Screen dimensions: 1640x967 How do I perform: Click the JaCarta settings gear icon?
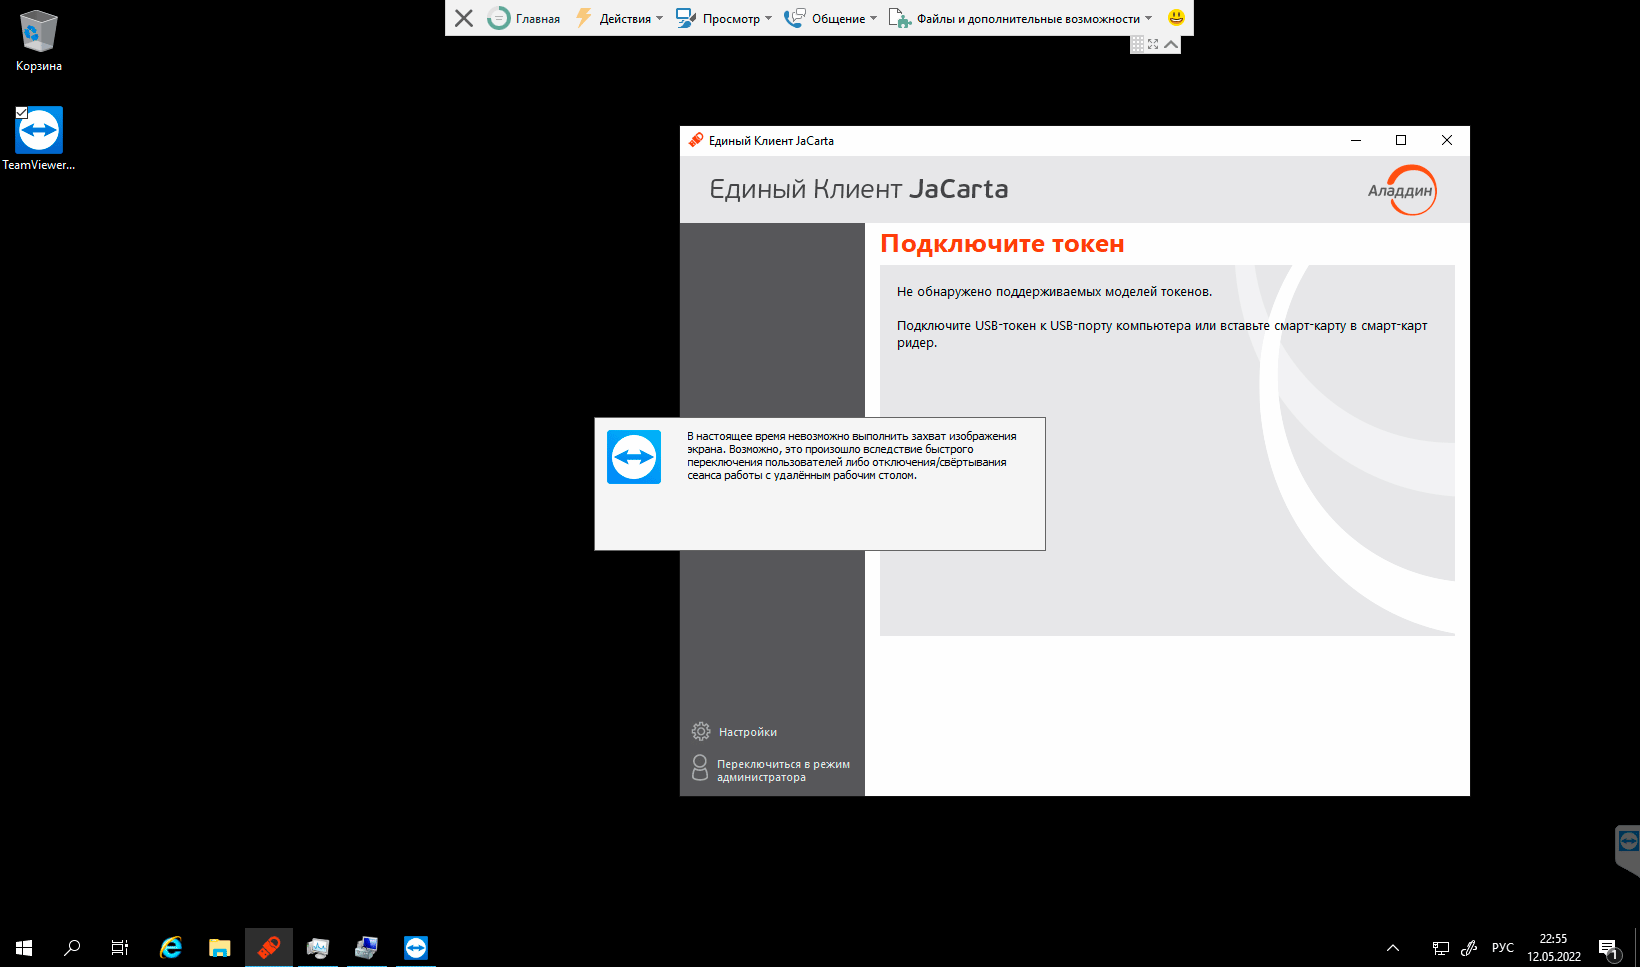pyautogui.click(x=701, y=732)
